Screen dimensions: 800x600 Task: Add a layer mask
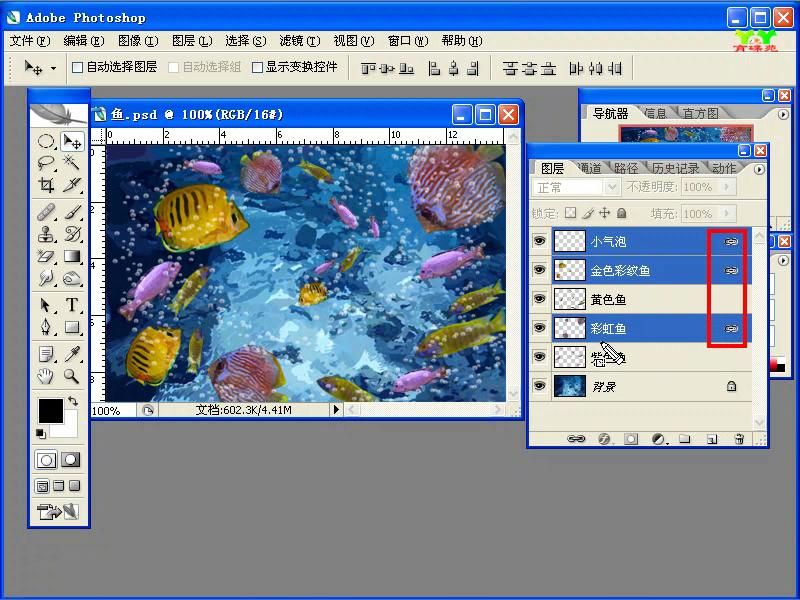click(631, 439)
